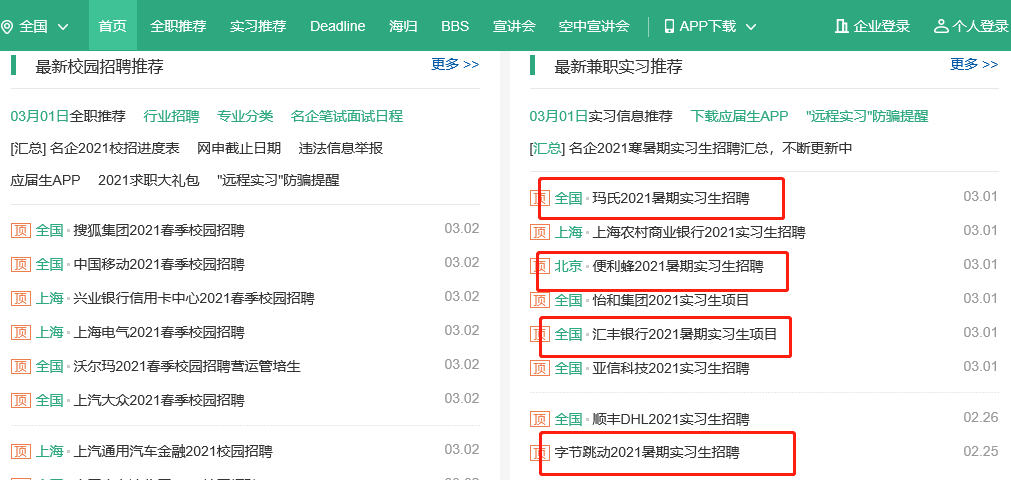Click the 顶 badge beside 玛氏2021暑期实习生招聘
Image resolution: width=1011 pixels, height=480 pixels.
[540, 197]
